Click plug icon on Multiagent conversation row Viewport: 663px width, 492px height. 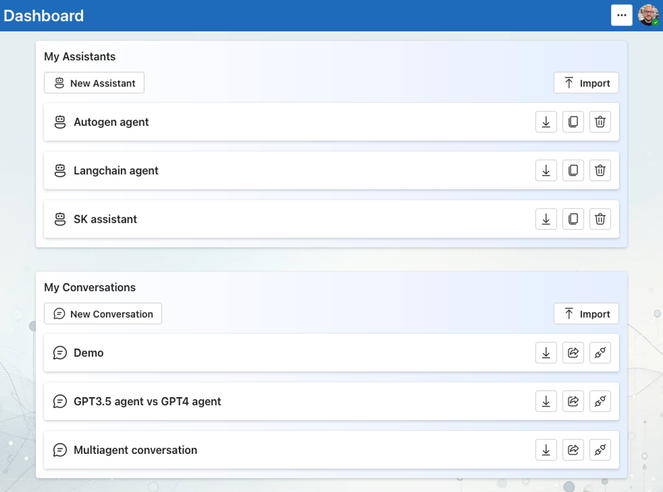600,450
